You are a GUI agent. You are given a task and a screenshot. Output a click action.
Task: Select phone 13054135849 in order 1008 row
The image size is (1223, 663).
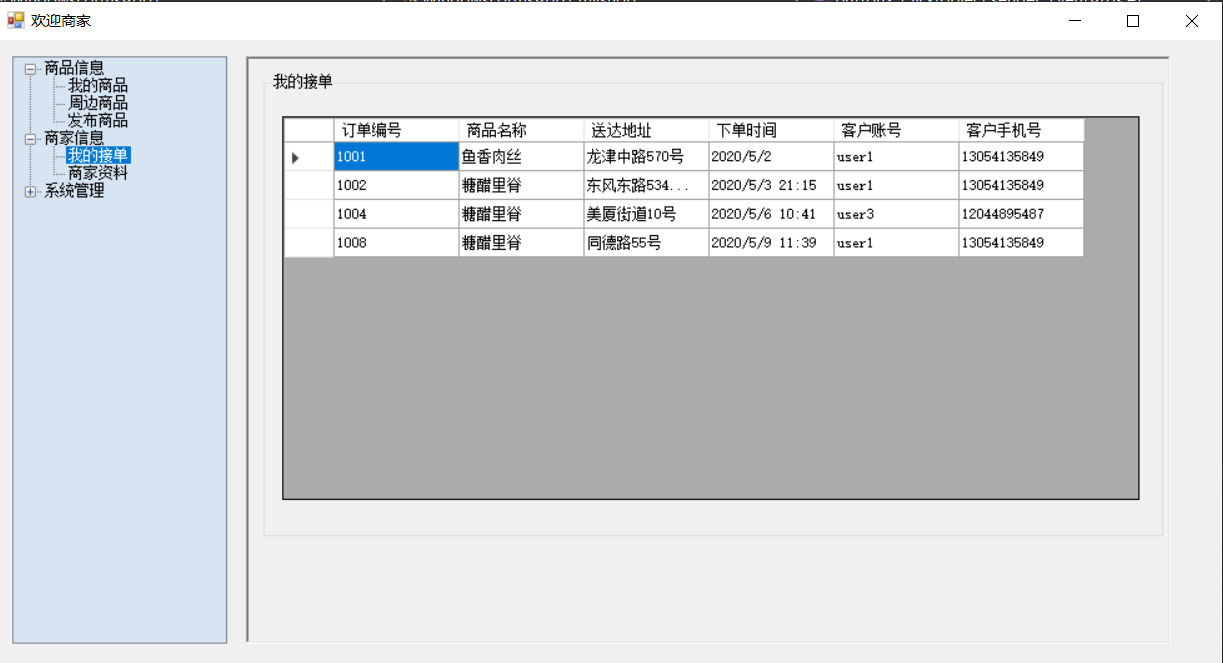1021,243
